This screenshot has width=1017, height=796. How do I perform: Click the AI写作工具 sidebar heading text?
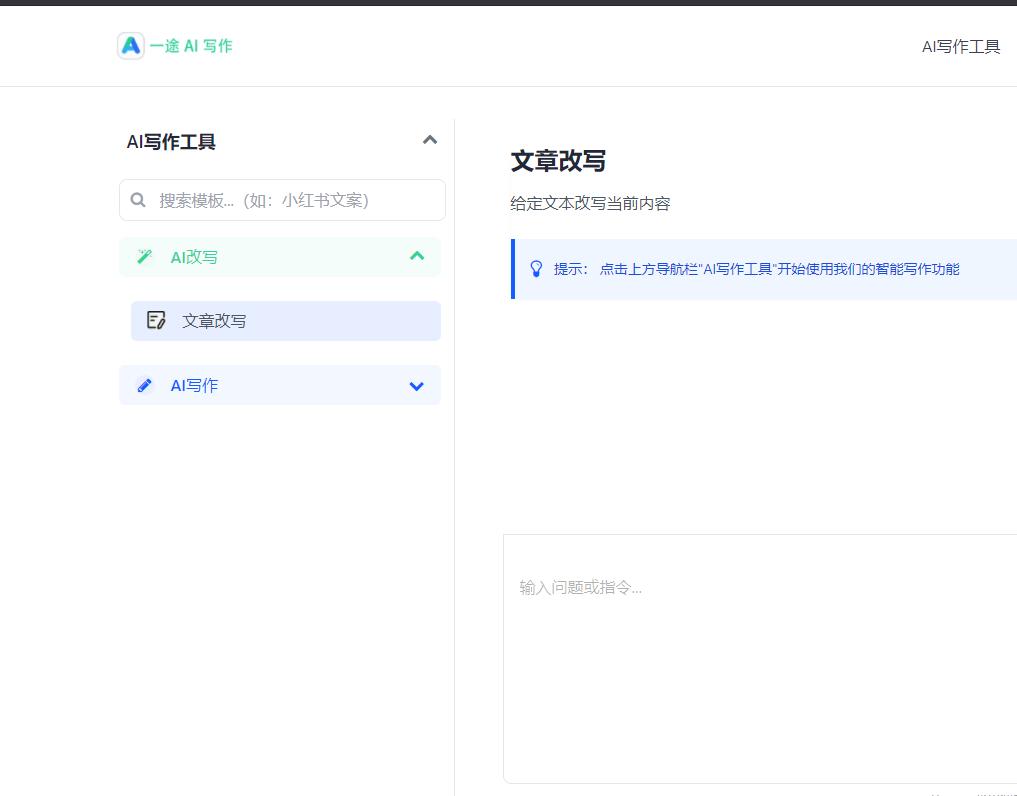(x=171, y=142)
